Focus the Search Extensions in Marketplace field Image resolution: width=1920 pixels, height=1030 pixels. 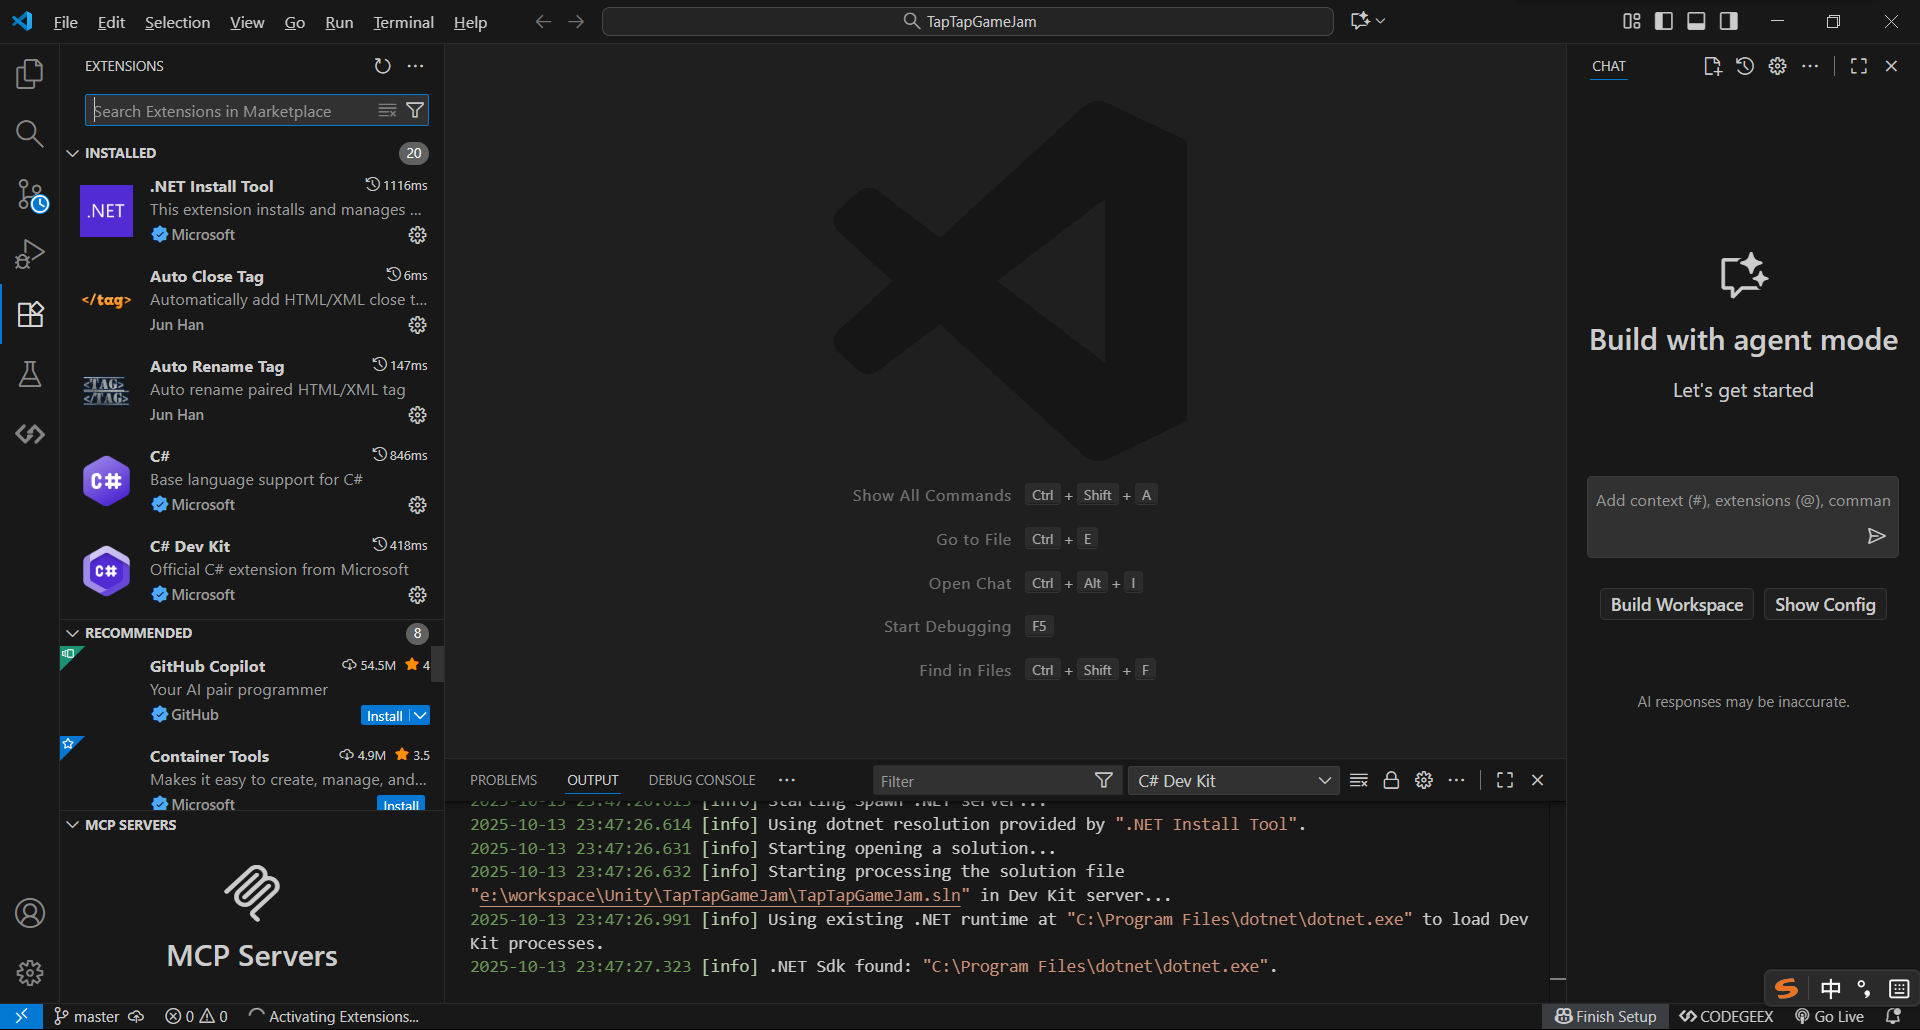(230, 111)
